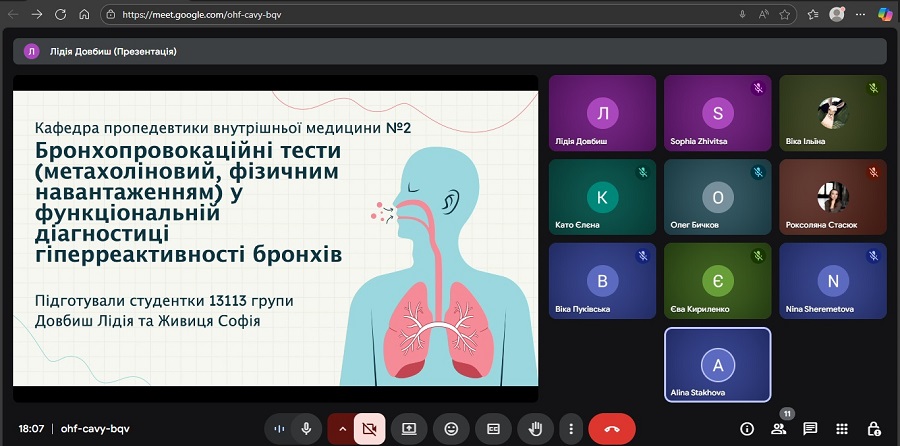This screenshot has height=446, width=900.
Task: Leave the call with the red hang-up button
Action: [612, 428]
